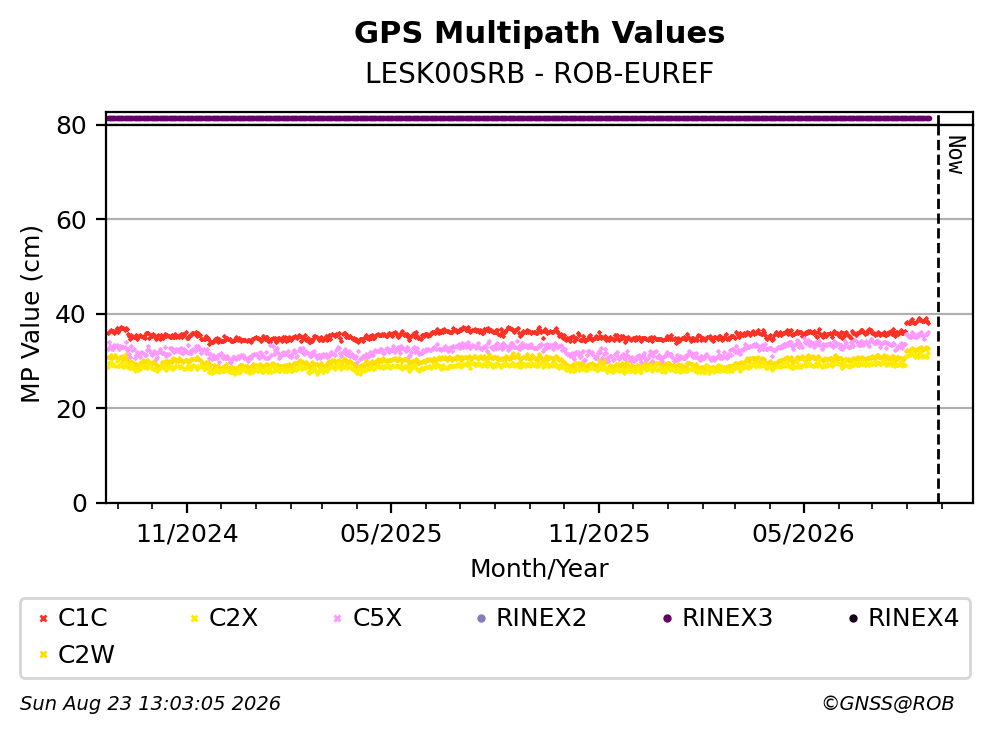Click the Now dashed line label

(956, 155)
